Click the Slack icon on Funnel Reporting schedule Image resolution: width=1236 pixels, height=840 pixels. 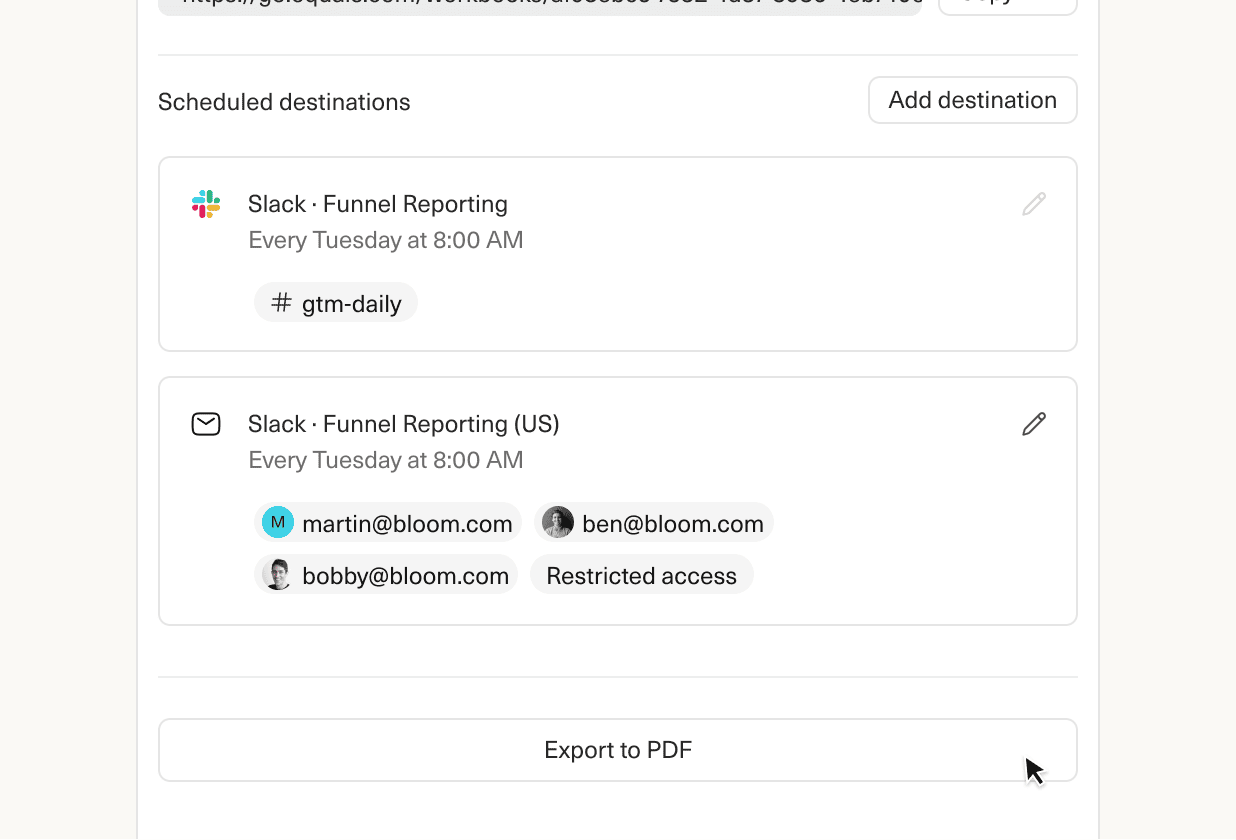tap(205, 203)
